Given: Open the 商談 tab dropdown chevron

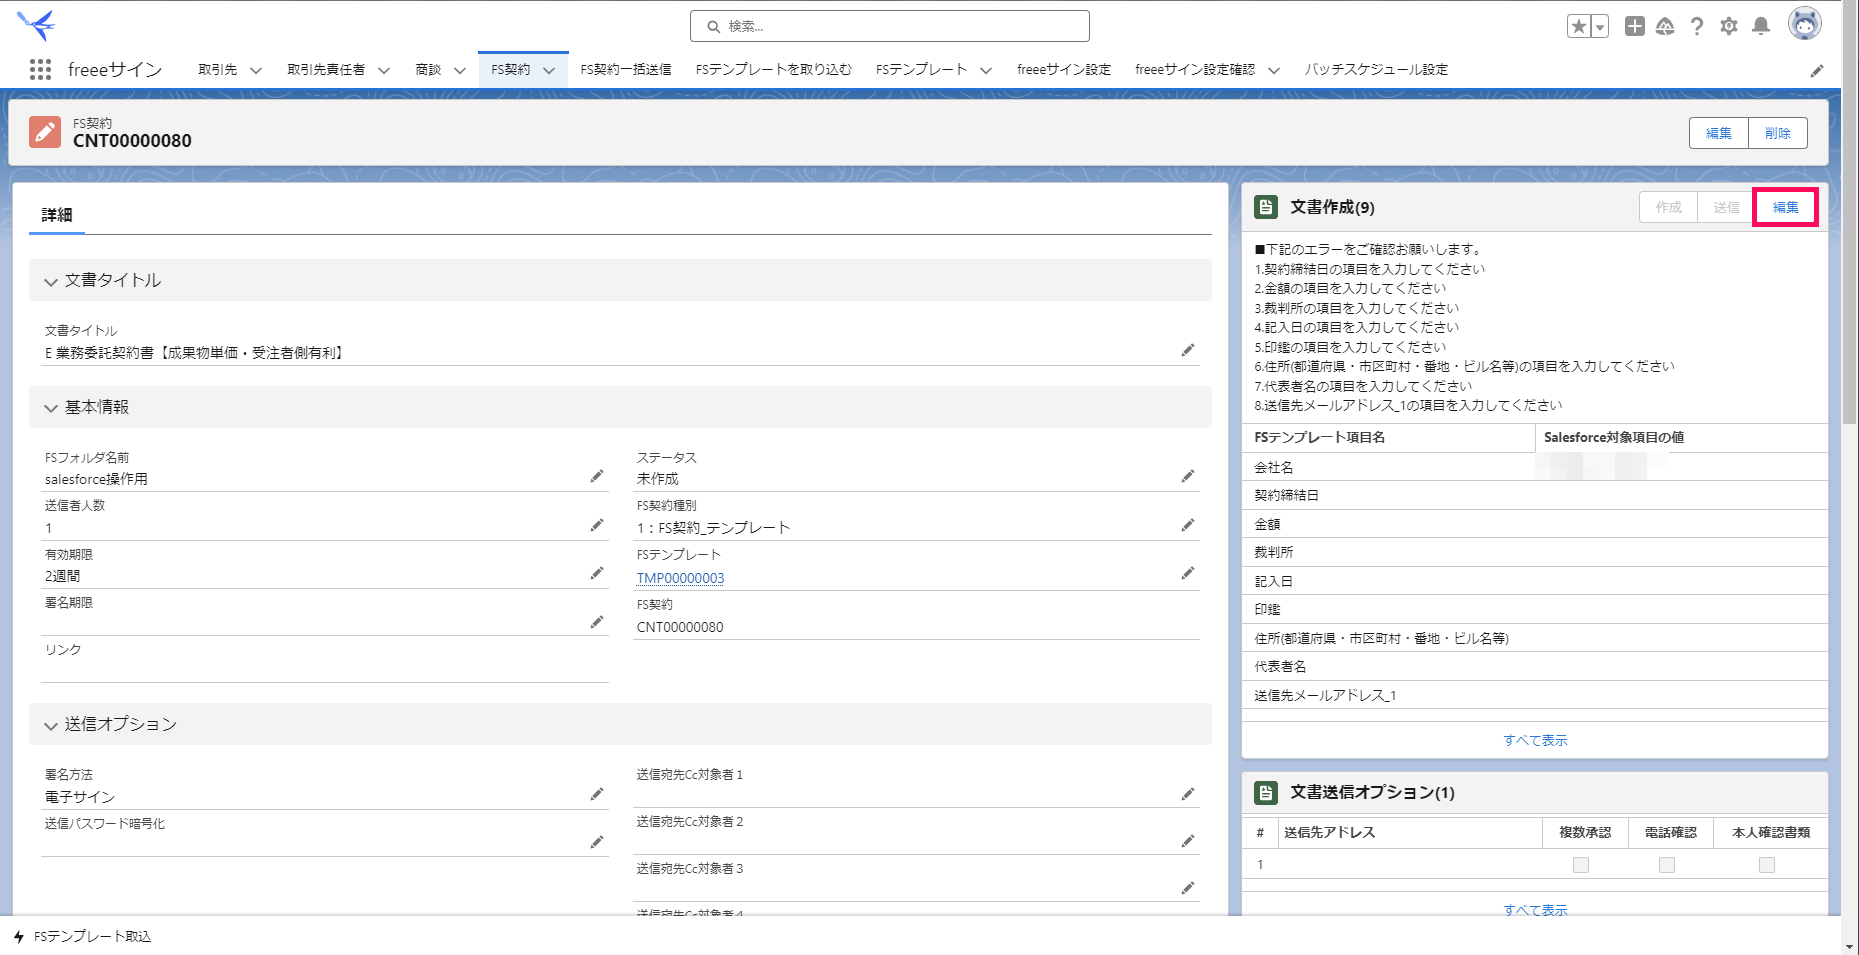Looking at the screenshot, I should pyautogui.click(x=460, y=70).
